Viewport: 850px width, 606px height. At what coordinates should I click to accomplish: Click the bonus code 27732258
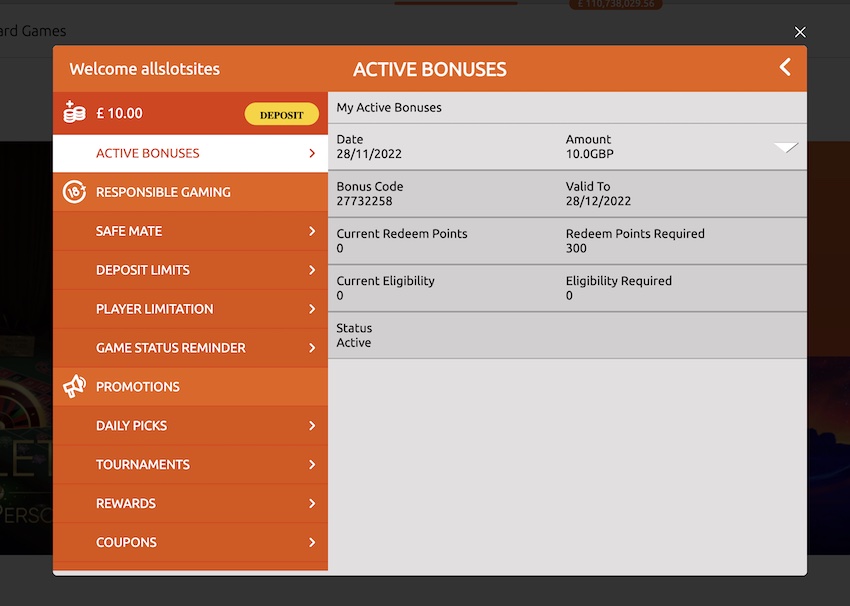pyautogui.click(x=364, y=201)
